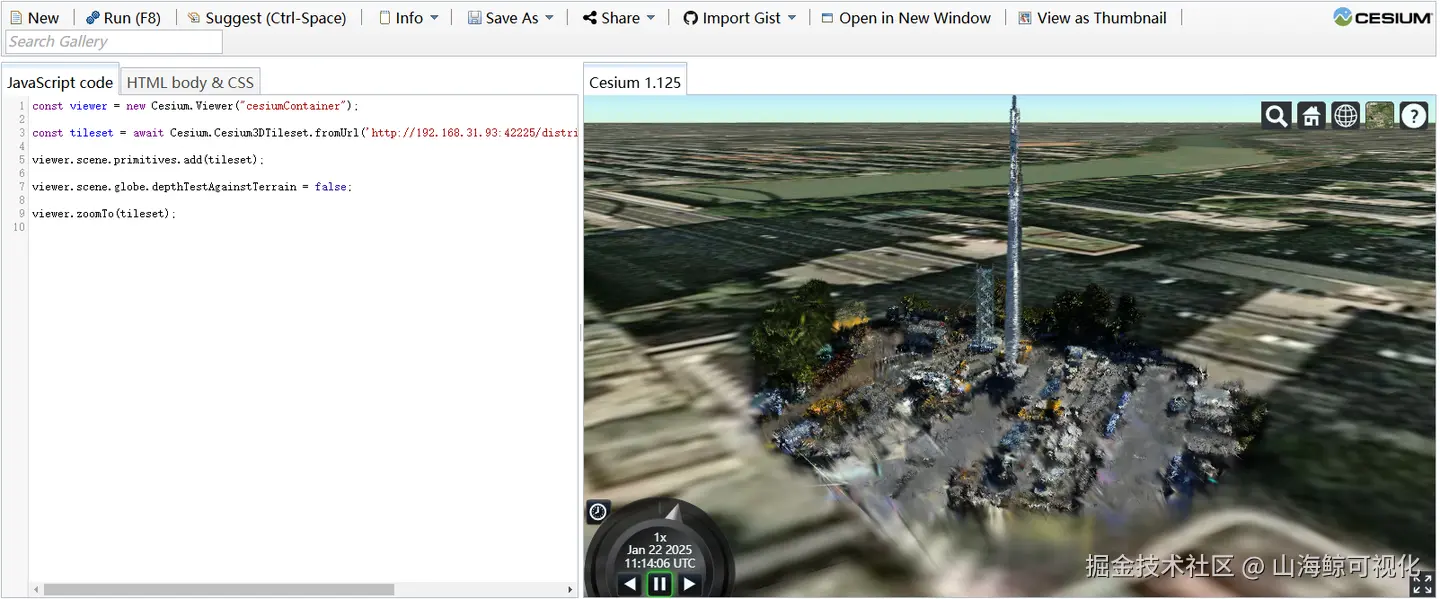Focus the Search Gallery input field
This screenshot has height=599, width=1440.
tap(114, 42)
